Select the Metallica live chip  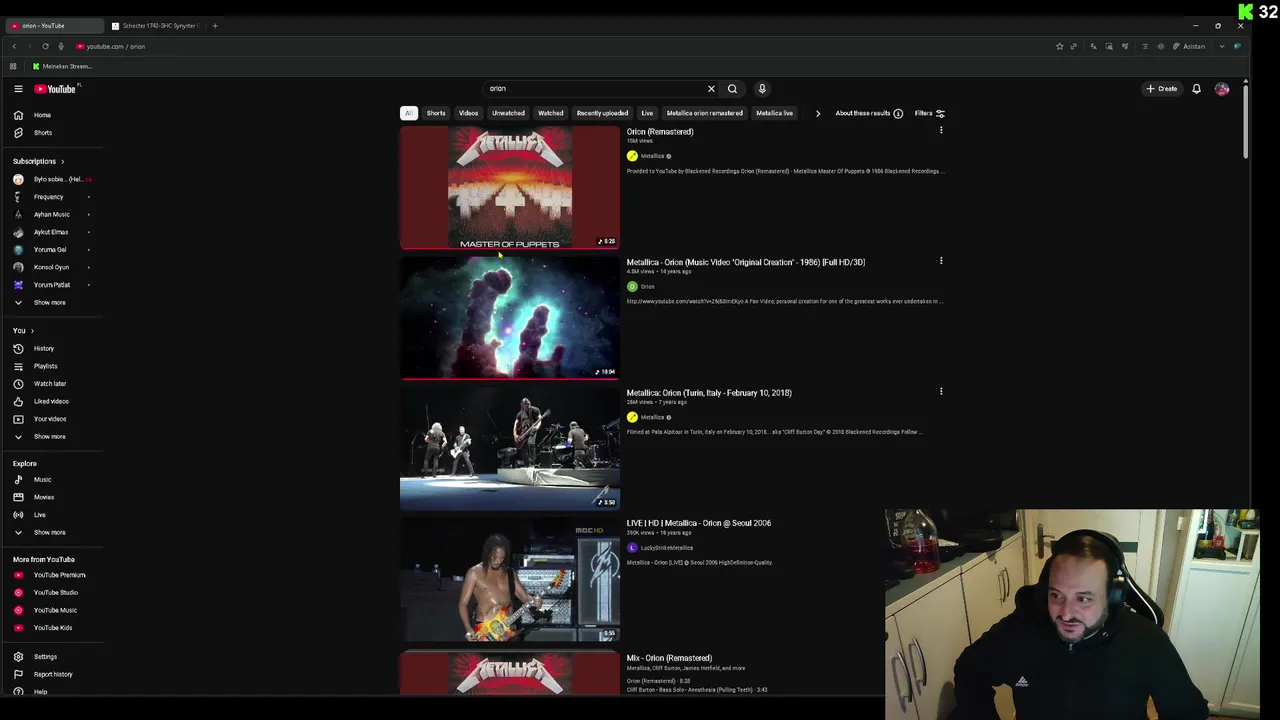774,113
